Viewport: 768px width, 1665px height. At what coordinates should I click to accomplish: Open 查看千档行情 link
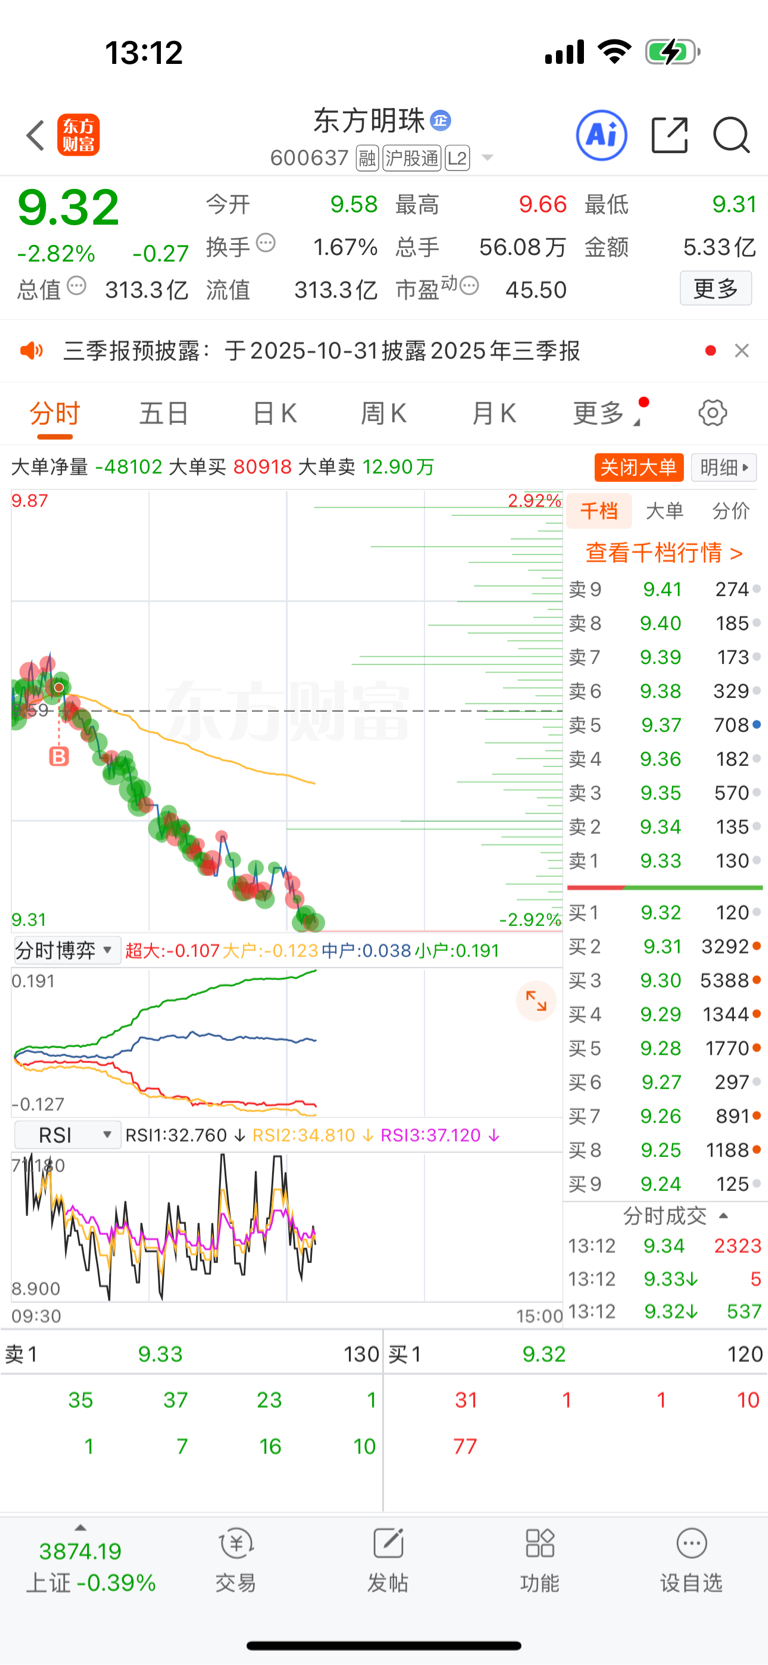(664, 553)
